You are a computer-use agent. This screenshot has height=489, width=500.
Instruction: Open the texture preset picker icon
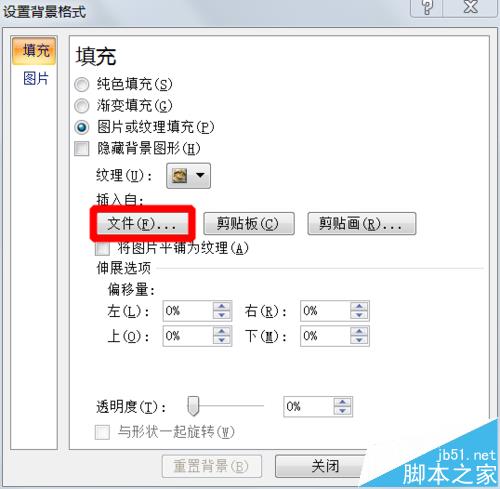[x=179, y=175]
